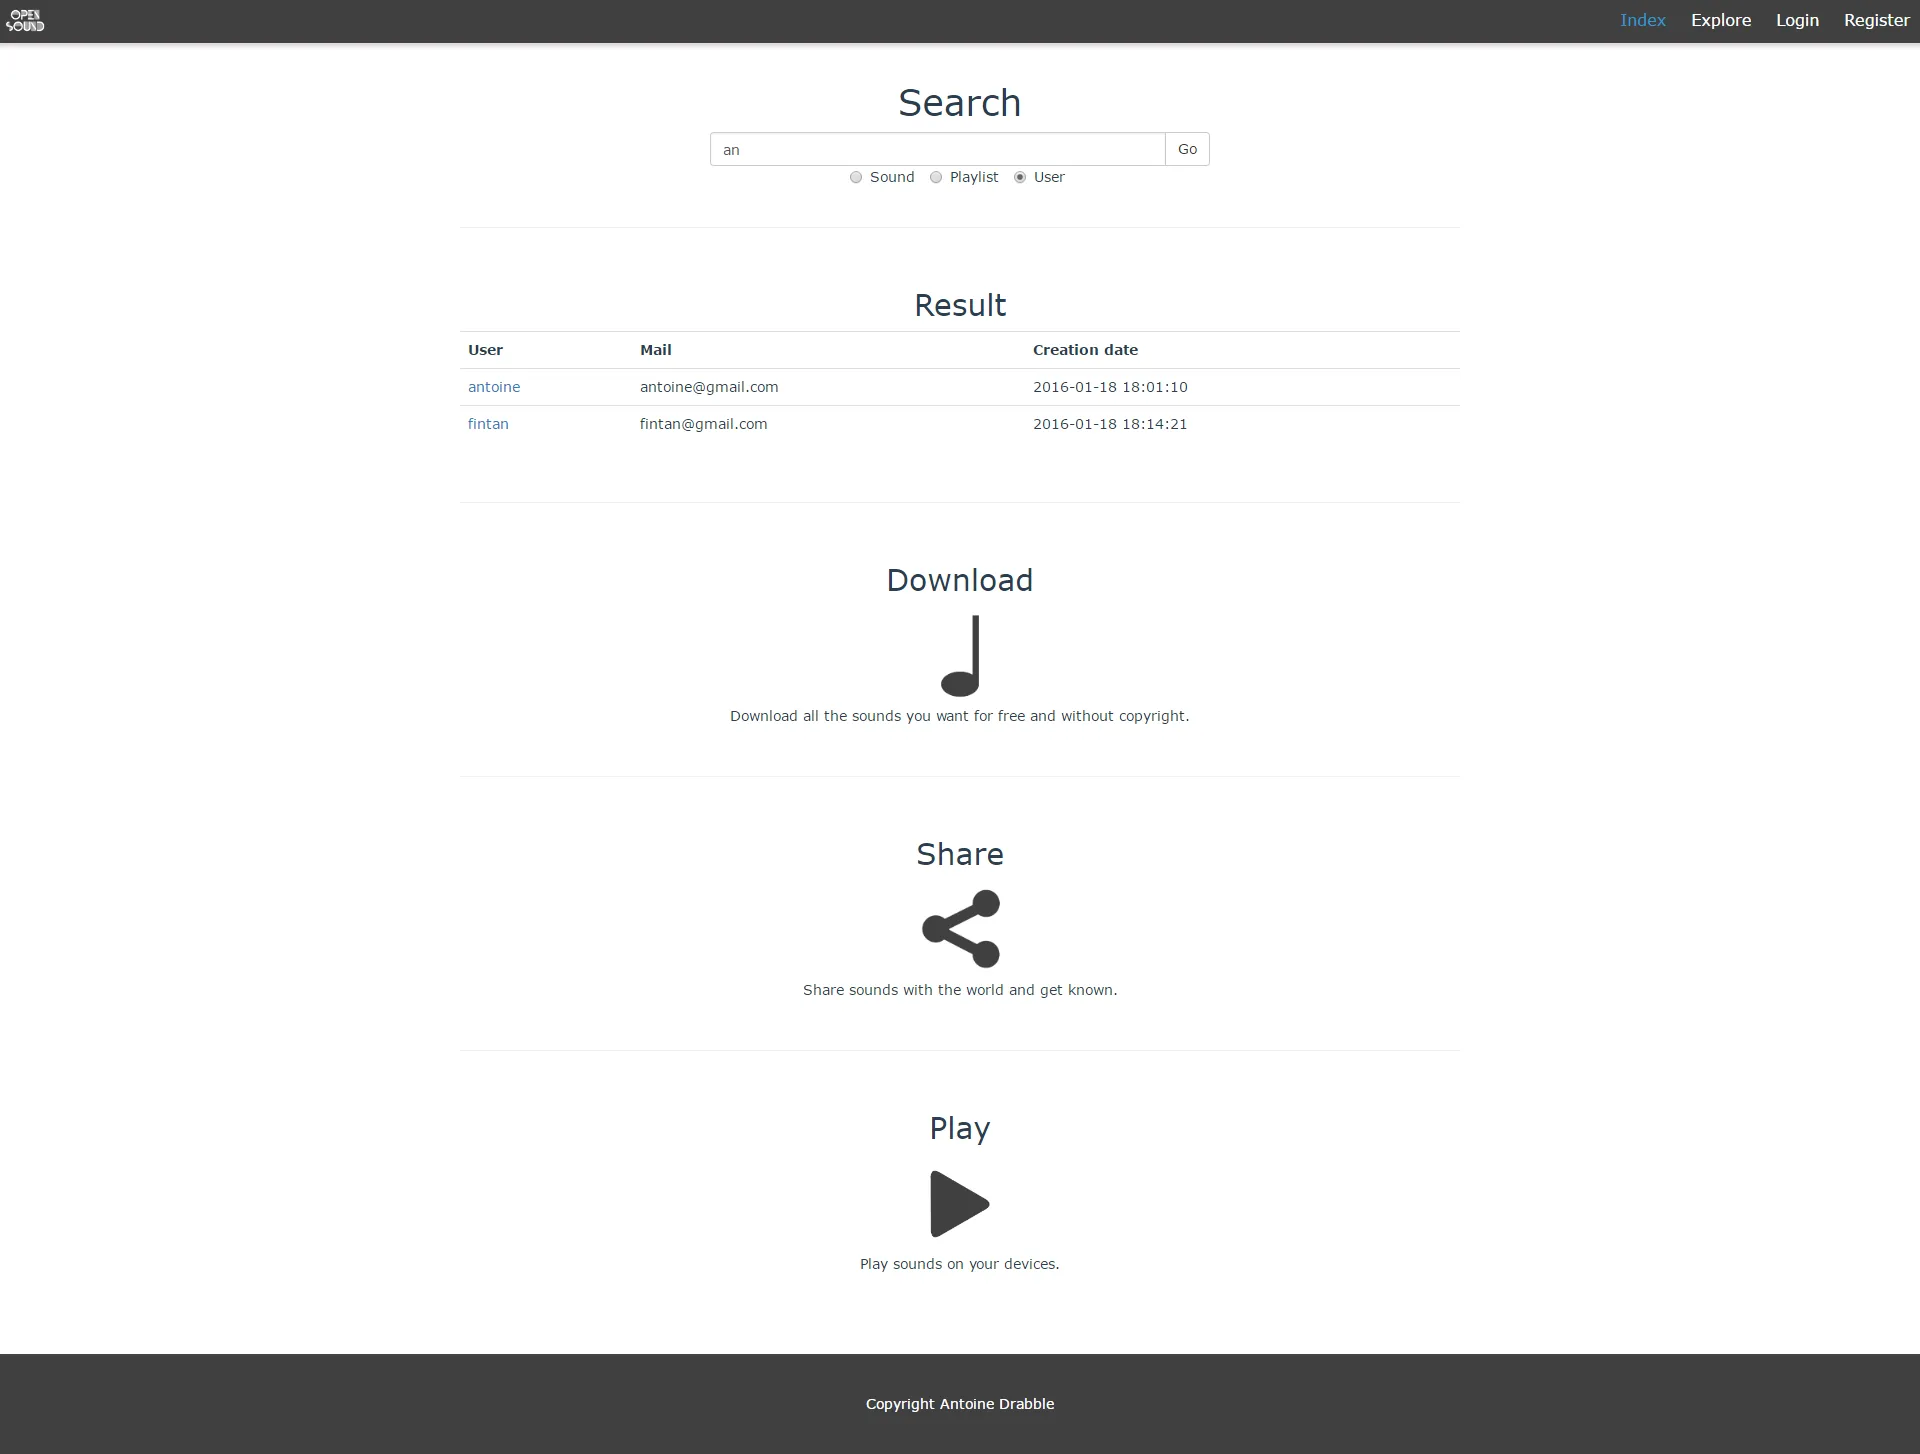Image resolution: width=1920 pixels, height=1454 pixels.
Task: Click the Play triangle icon
Action: [x=960, y=1204]
